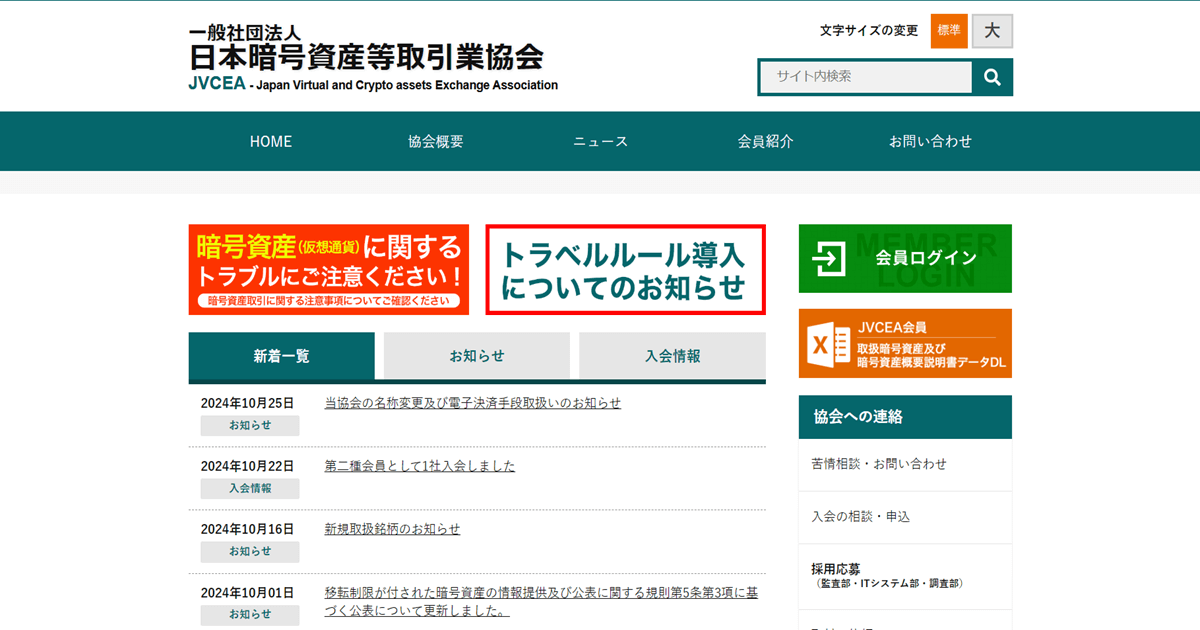Open JVCEA会員 data download banner
Viewport: 1200px width, 630px height.
905,343
